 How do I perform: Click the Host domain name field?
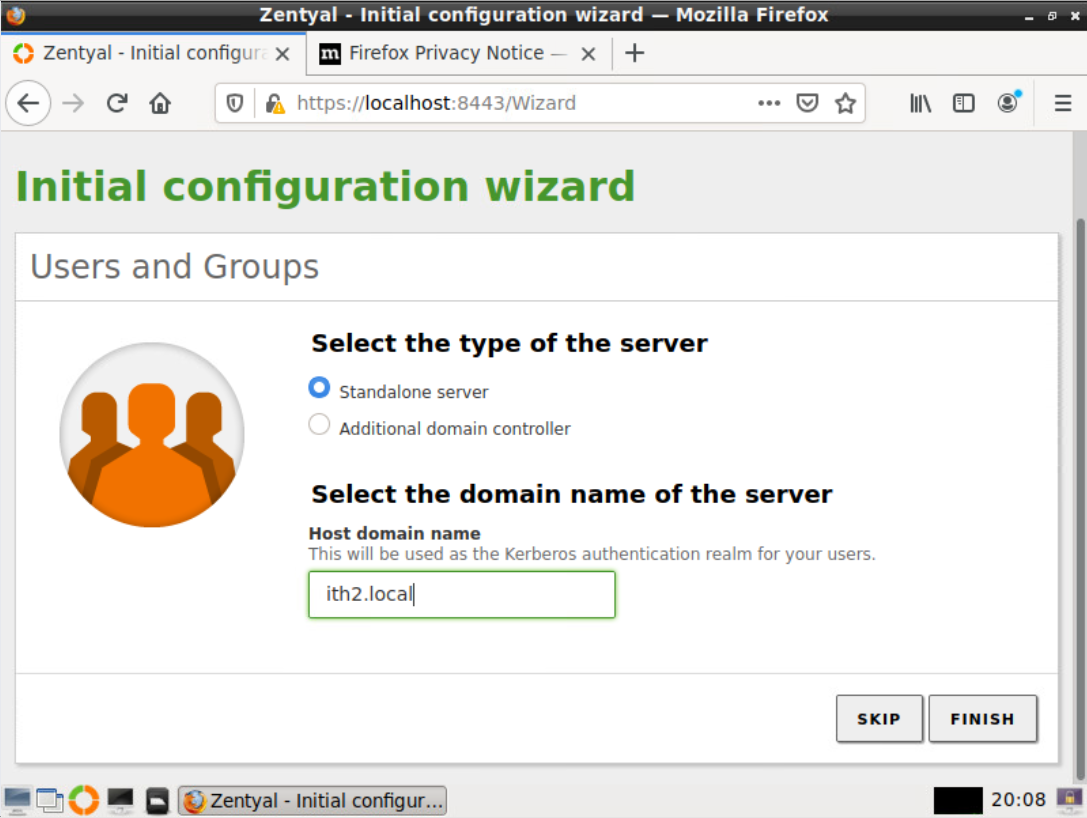[x=461, y=595]
